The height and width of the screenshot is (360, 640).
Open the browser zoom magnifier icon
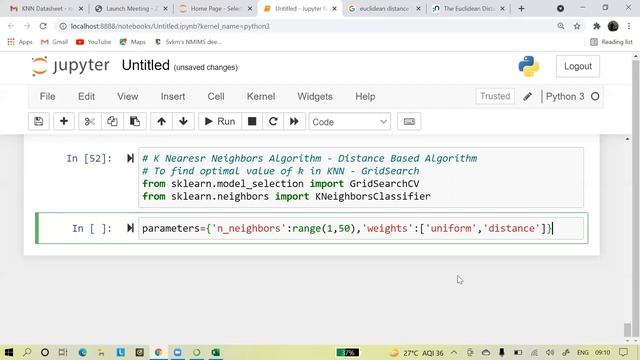coord(561,26)
